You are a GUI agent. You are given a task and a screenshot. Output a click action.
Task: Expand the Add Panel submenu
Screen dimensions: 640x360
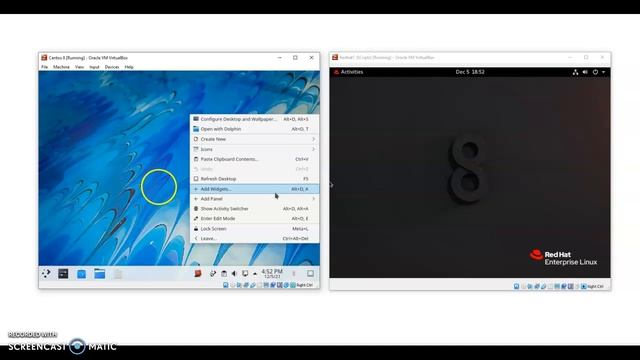(254, 199)
